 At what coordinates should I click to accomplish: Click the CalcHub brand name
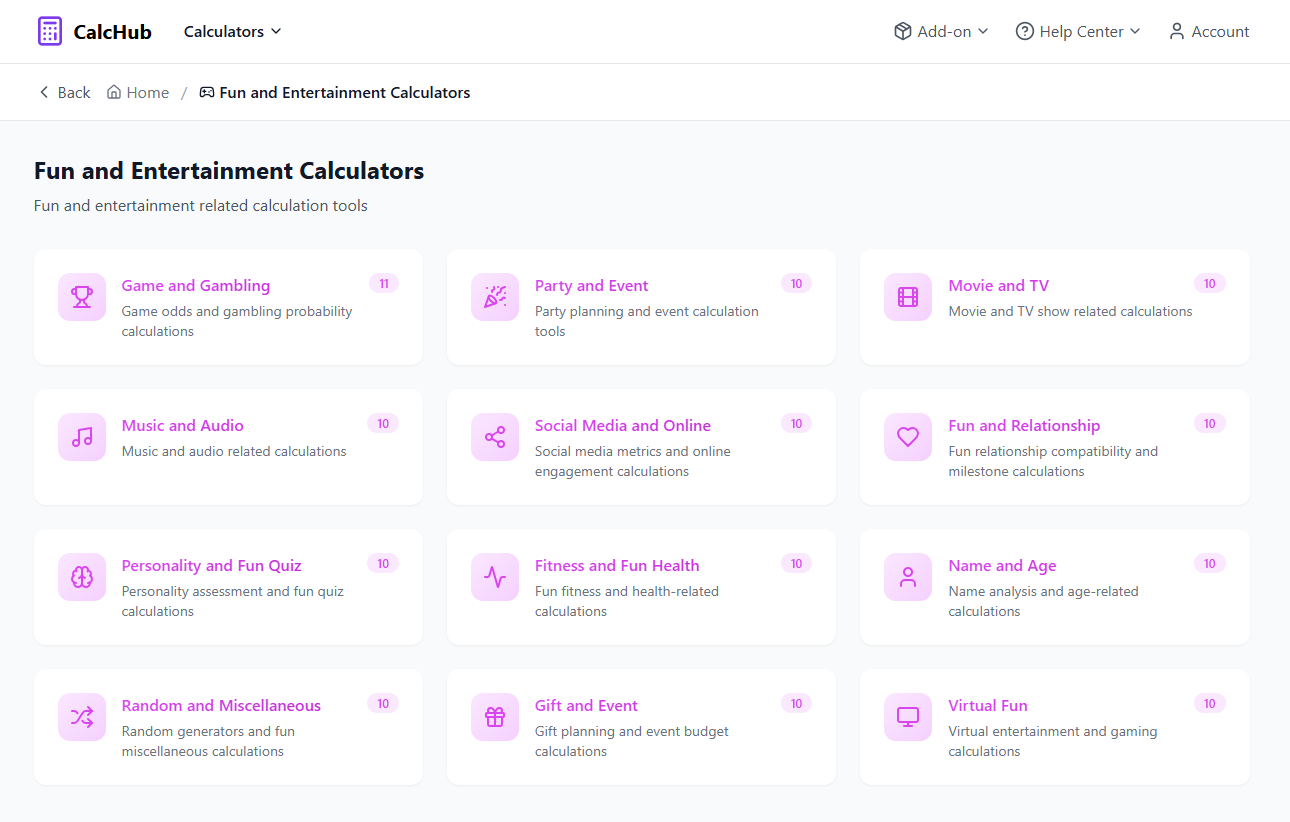(113, 31)
